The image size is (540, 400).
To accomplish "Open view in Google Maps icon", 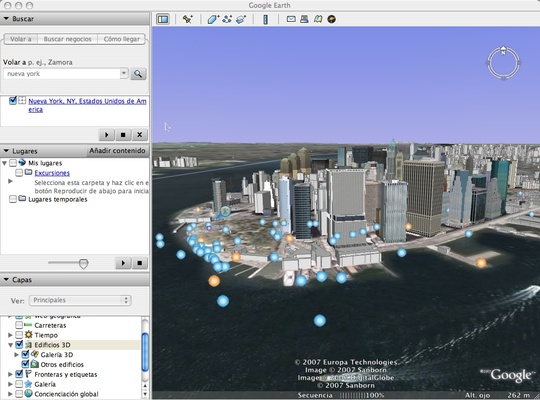I will (318, 19).
